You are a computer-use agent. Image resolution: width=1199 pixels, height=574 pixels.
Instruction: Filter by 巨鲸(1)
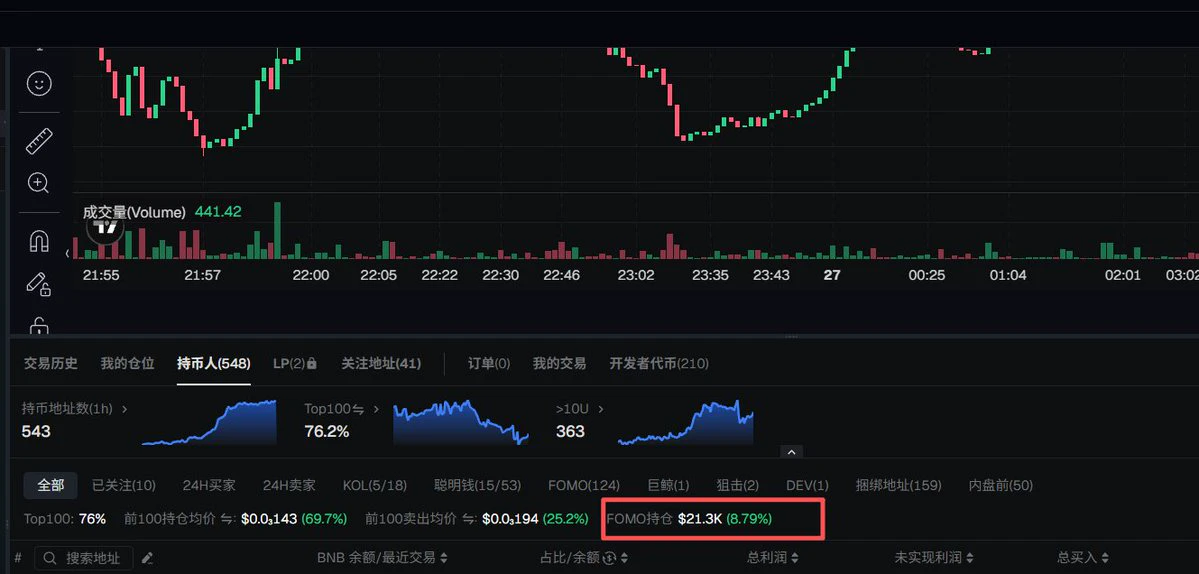coord(668,485)
